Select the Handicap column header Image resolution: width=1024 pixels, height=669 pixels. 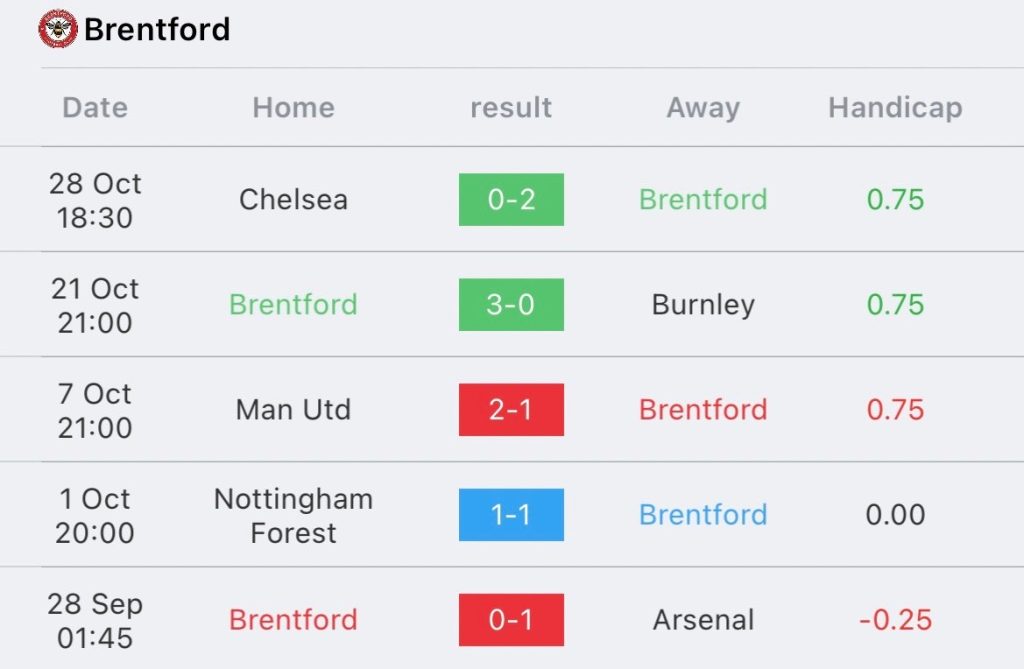[895, 108]
